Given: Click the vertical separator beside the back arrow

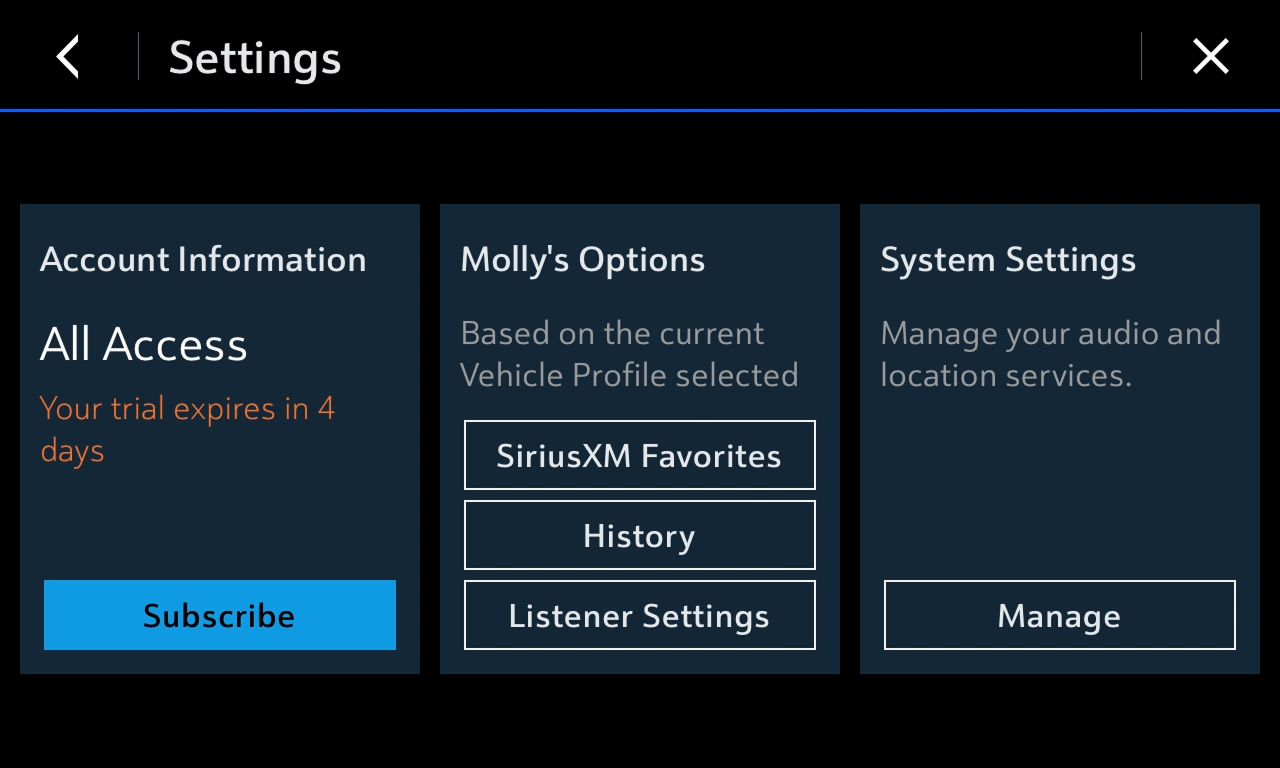Looking at the screenshot, I should (x=138, y=56).
